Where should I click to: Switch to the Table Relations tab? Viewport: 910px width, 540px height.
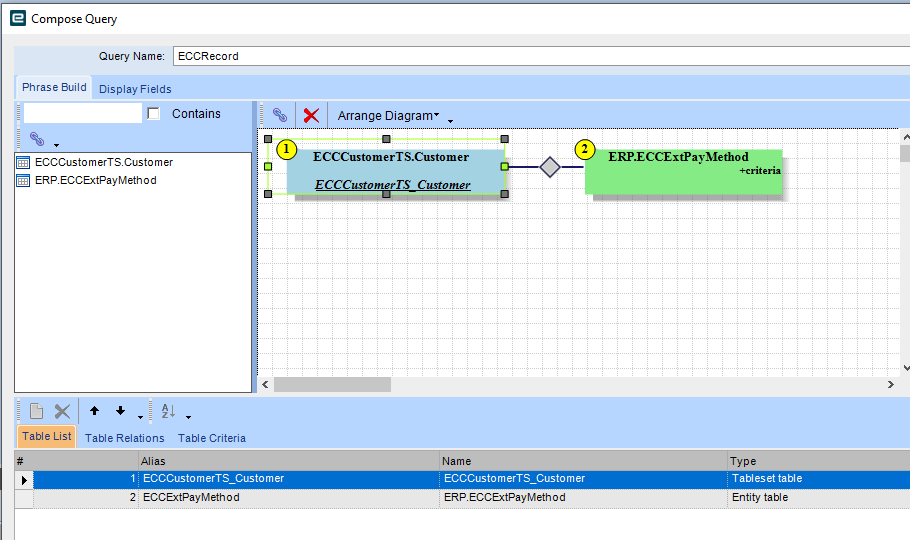[x=125, y=438]
